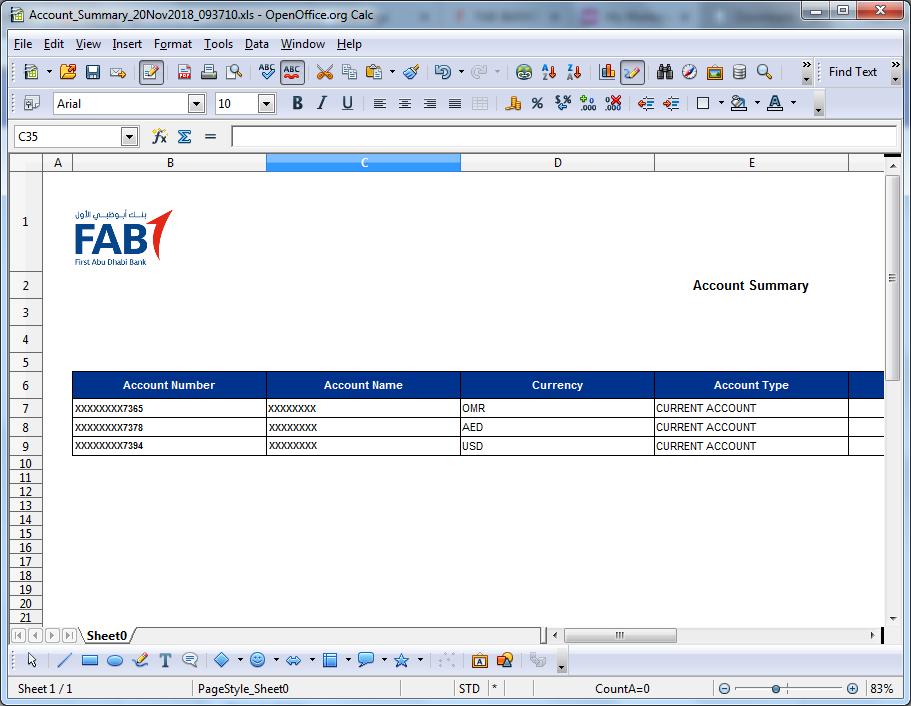Open Page Preview
This screenshot has width=911, height=706.
pyautogui.click(x=234, y=72)
